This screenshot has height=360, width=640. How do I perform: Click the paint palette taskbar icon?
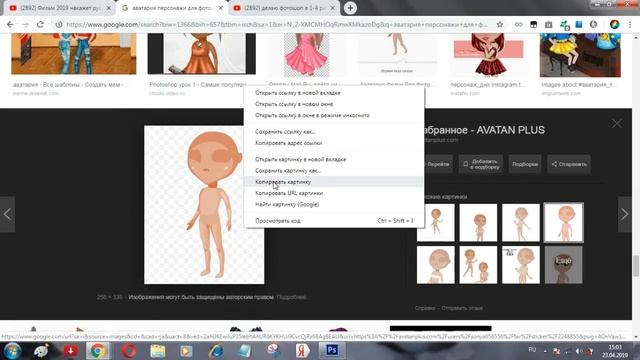[41, 351]
